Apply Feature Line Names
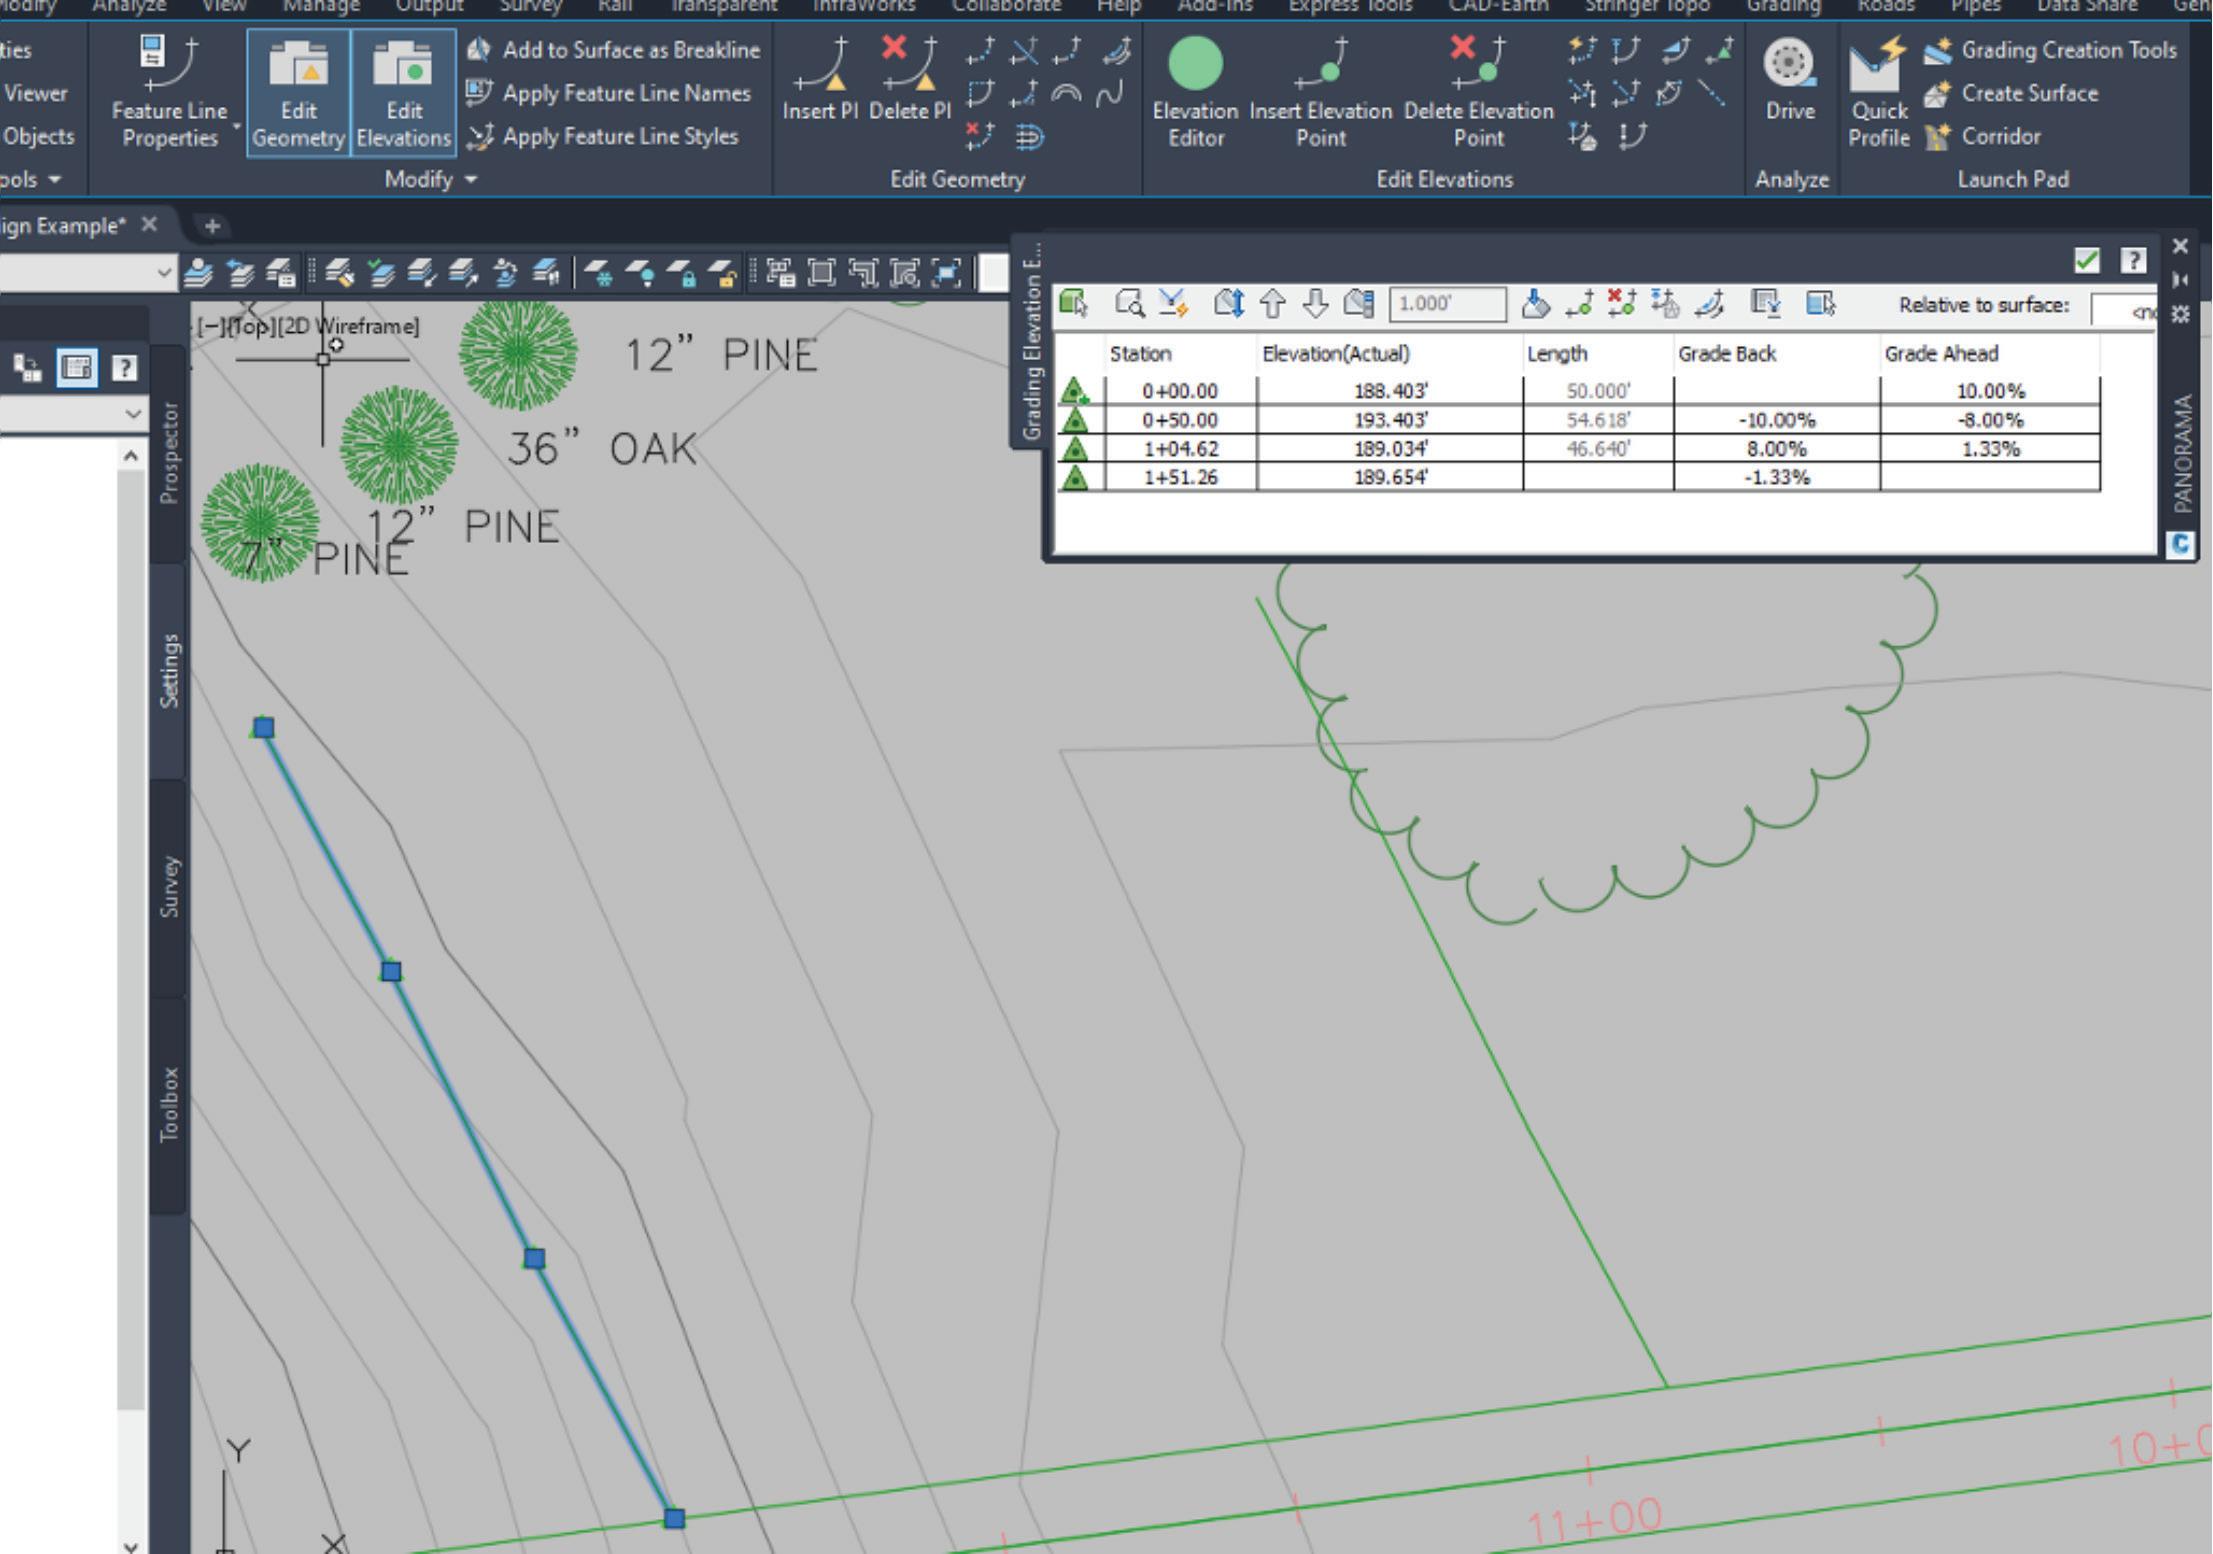The image size is (2213, 1554). coord(609,93)
